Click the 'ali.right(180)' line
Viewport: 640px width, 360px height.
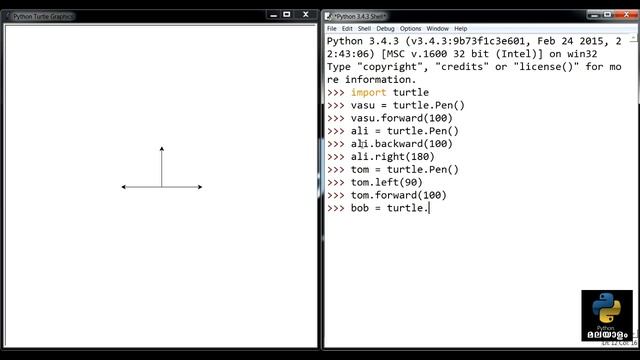pos(393,157)
